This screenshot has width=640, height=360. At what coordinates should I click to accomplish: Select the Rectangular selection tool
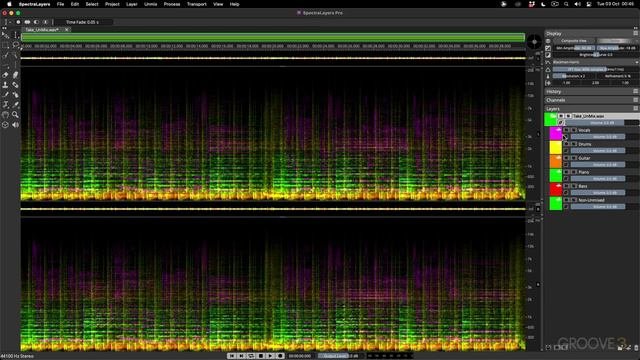click(5, 45)
